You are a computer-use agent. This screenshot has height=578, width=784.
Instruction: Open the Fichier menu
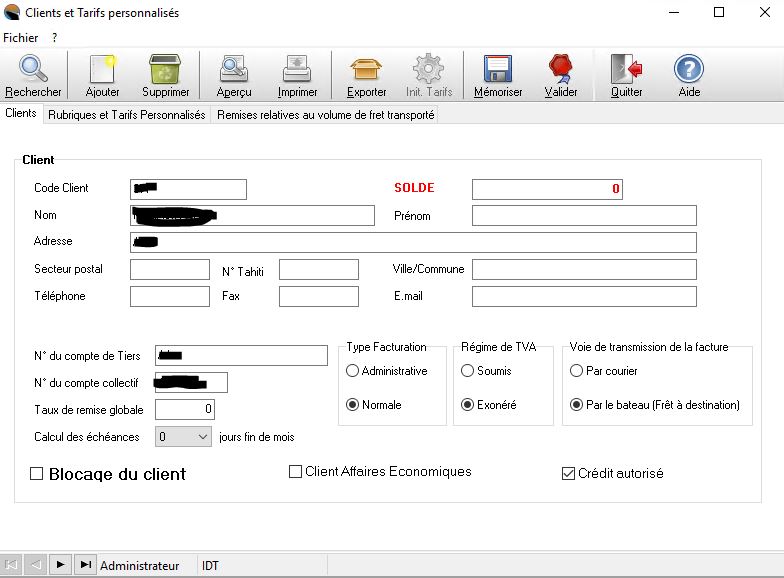(20, 37)
